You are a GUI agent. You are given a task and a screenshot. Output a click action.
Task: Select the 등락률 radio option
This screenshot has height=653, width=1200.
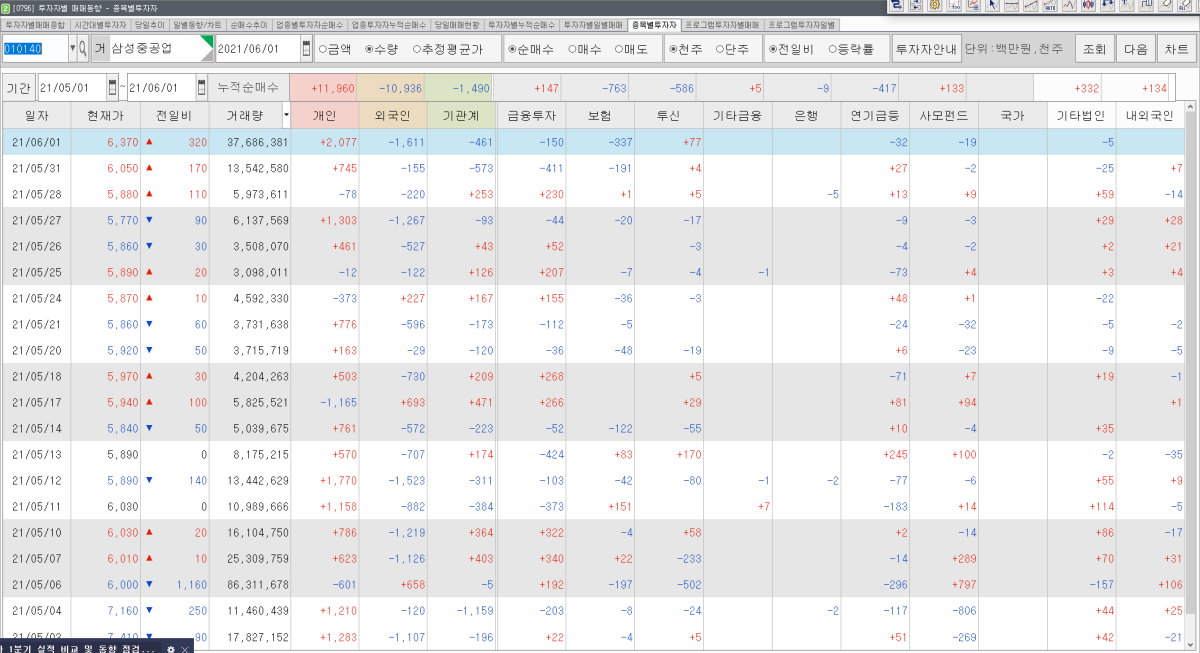tap(852, 48)
